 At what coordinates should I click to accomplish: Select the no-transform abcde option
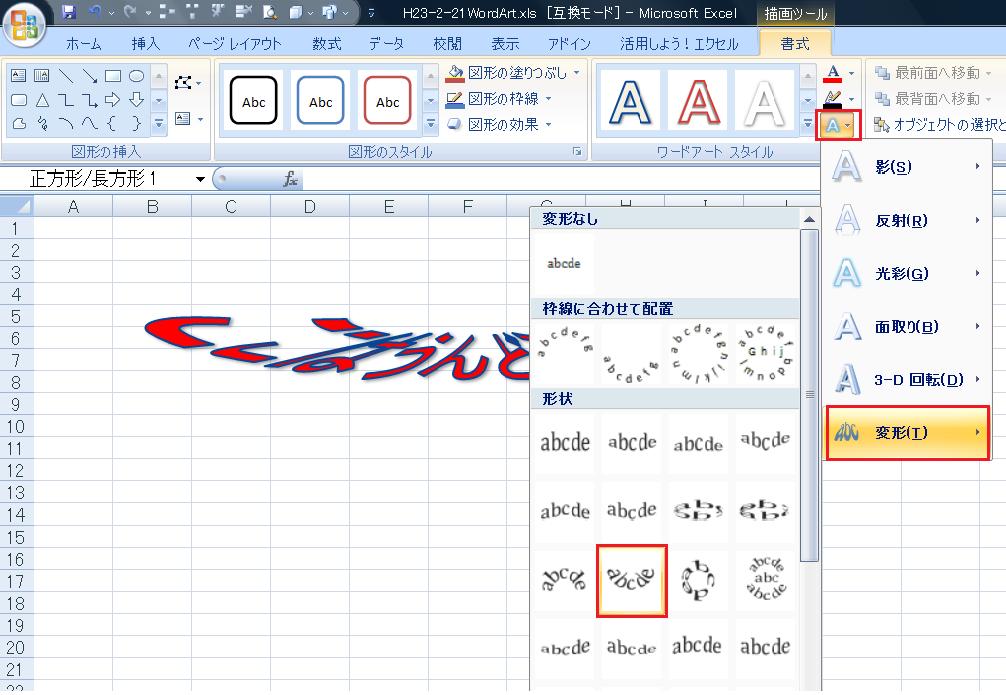pyautogui.click(x=564, y=263)
